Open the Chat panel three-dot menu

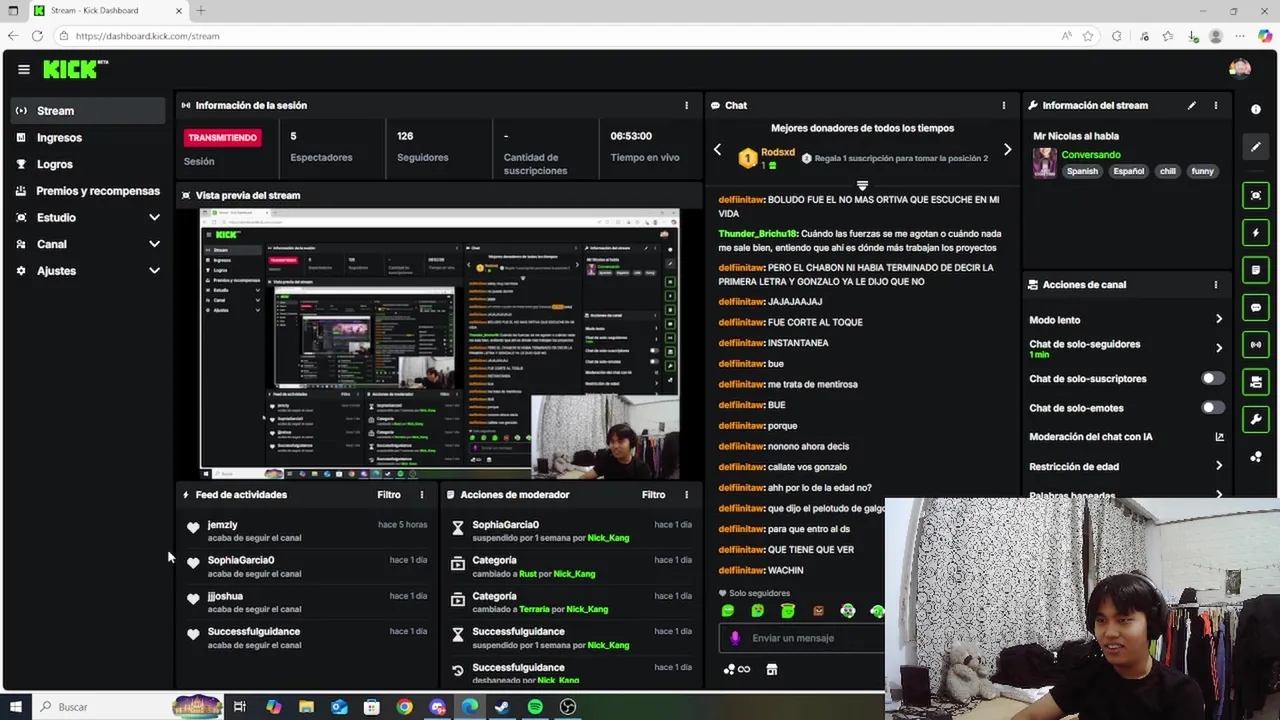1003,105
